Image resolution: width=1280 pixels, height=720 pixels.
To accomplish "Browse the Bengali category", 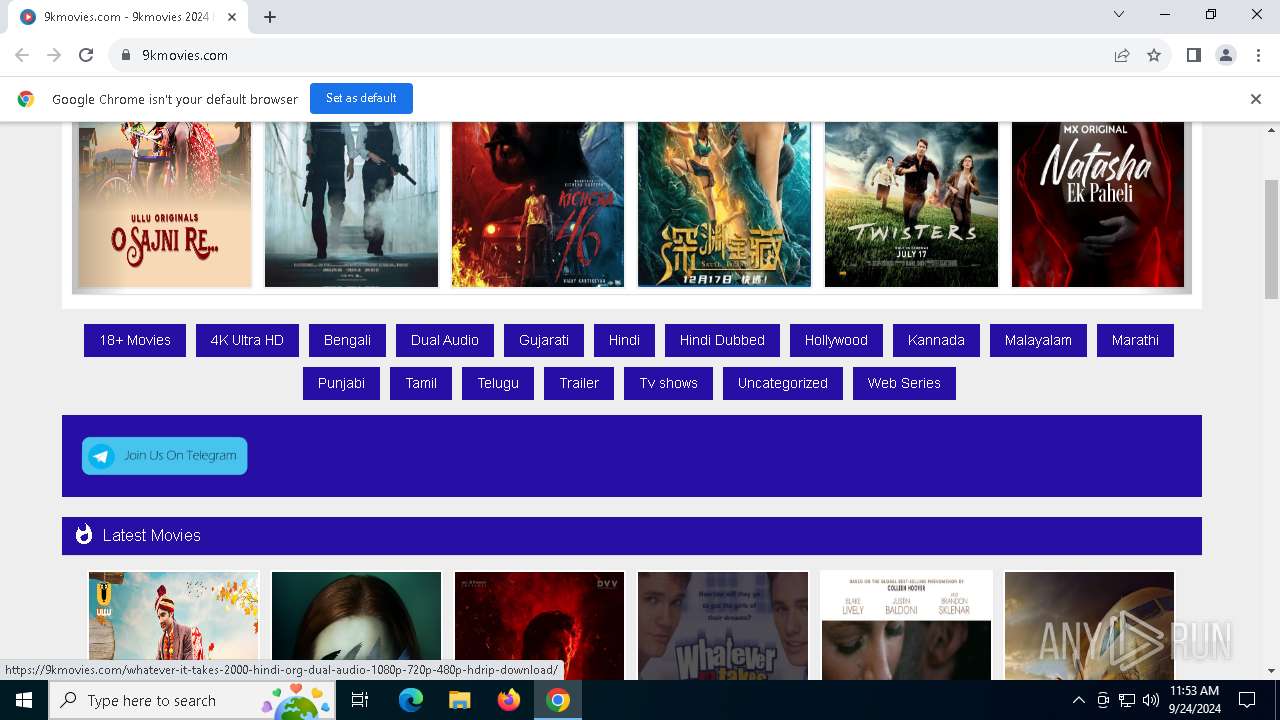I will [347, 340].
